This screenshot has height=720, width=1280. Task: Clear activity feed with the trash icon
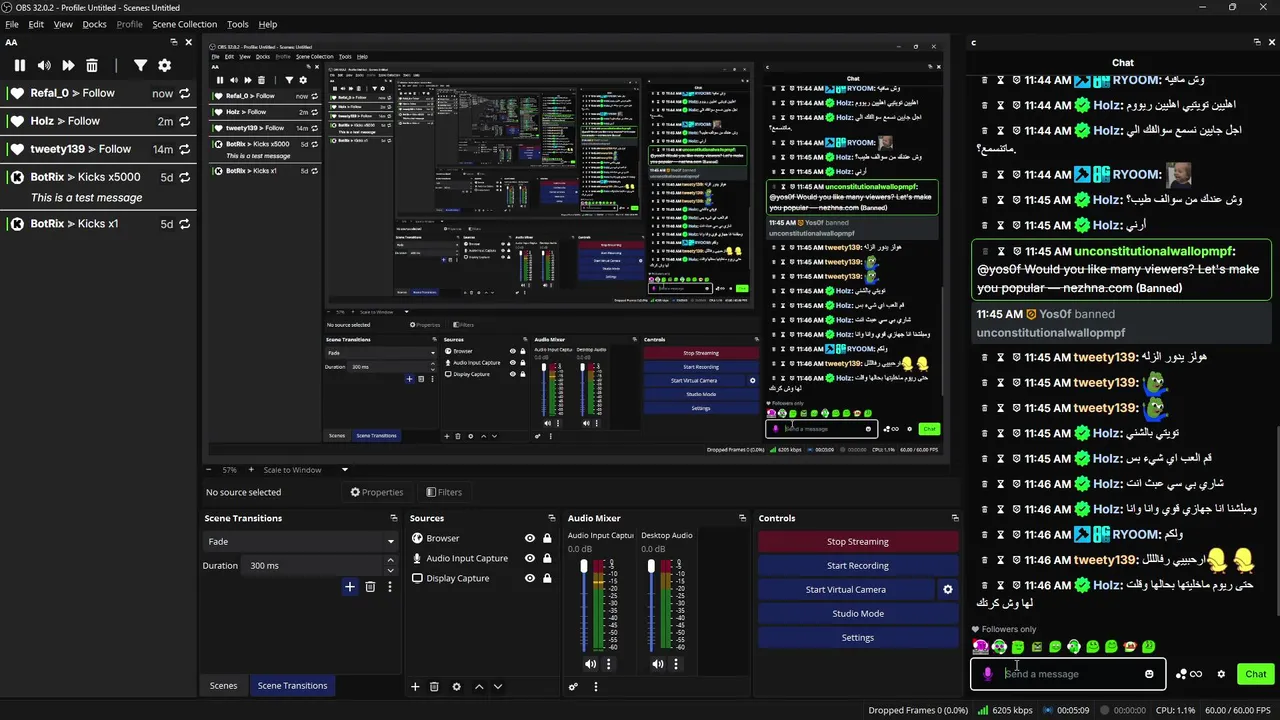coord(92,65)
